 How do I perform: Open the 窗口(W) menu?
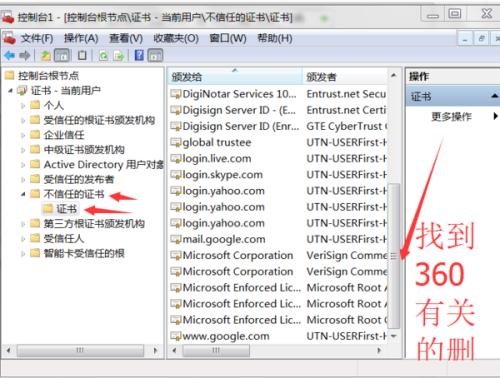[x=228, y=39]
